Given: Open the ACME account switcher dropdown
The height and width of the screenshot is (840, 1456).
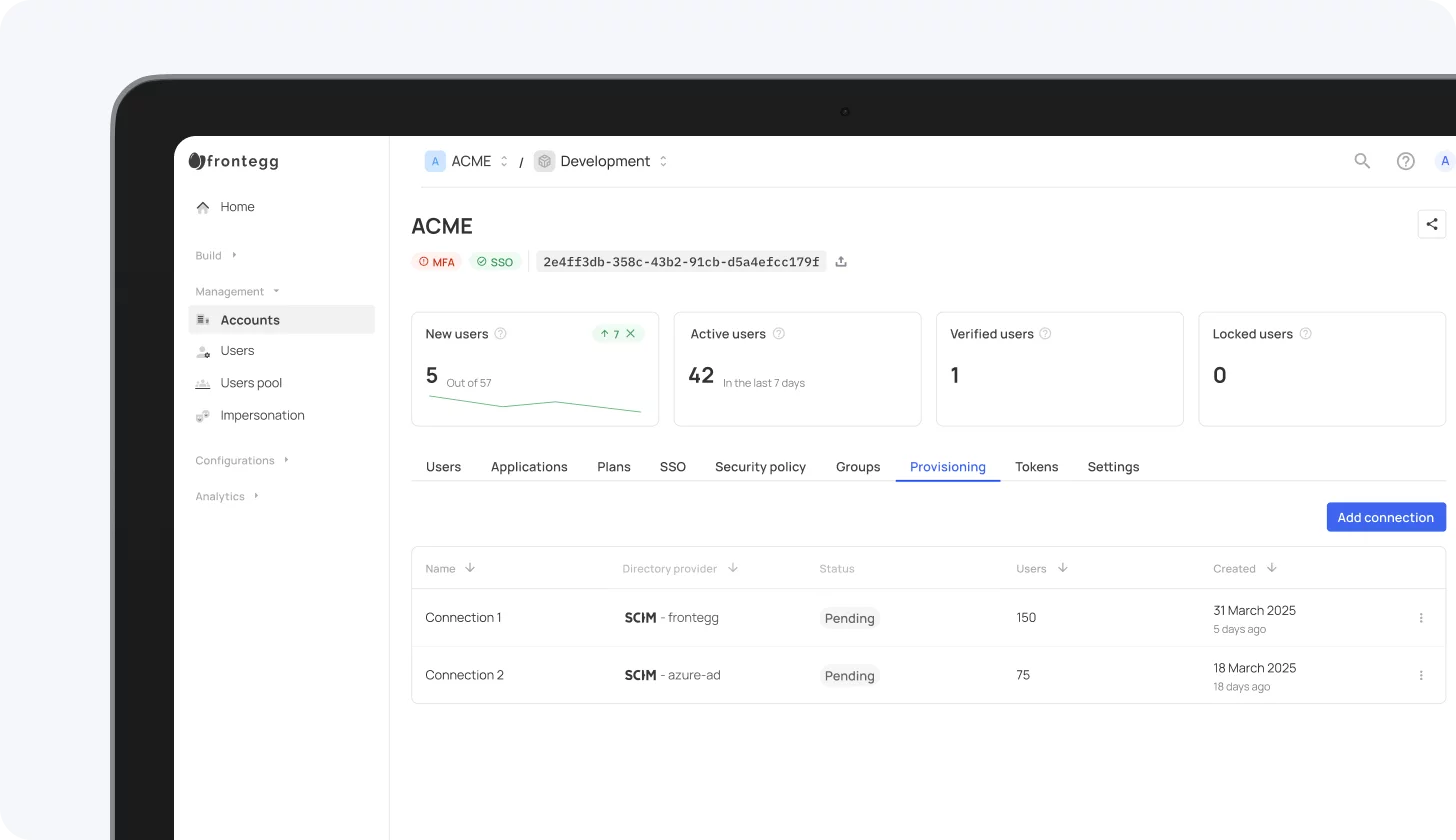Looking at the screenshot, I should click(x=504, y=161).
